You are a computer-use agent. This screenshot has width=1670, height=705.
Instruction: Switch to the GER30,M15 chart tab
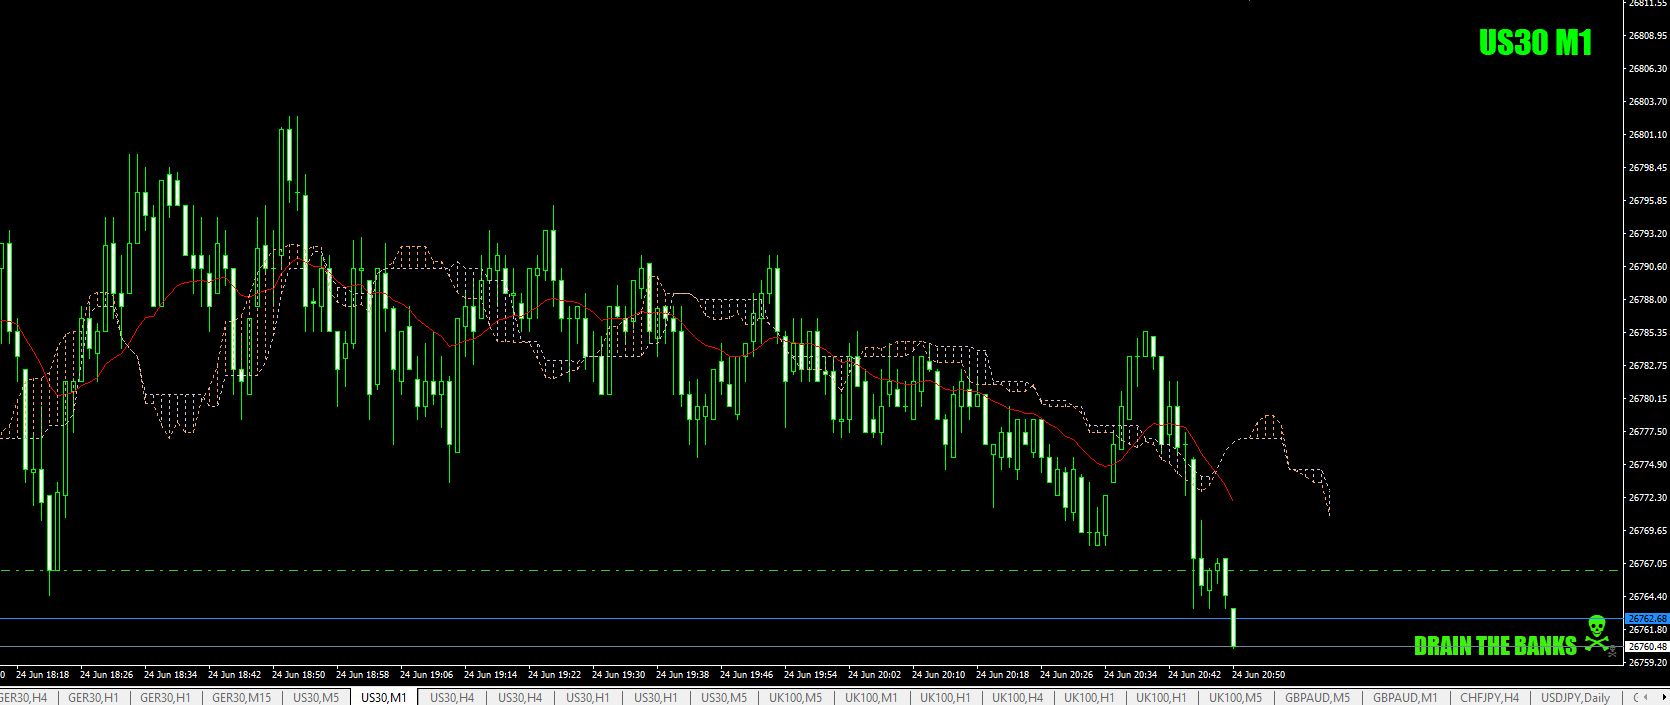(241, 697)
